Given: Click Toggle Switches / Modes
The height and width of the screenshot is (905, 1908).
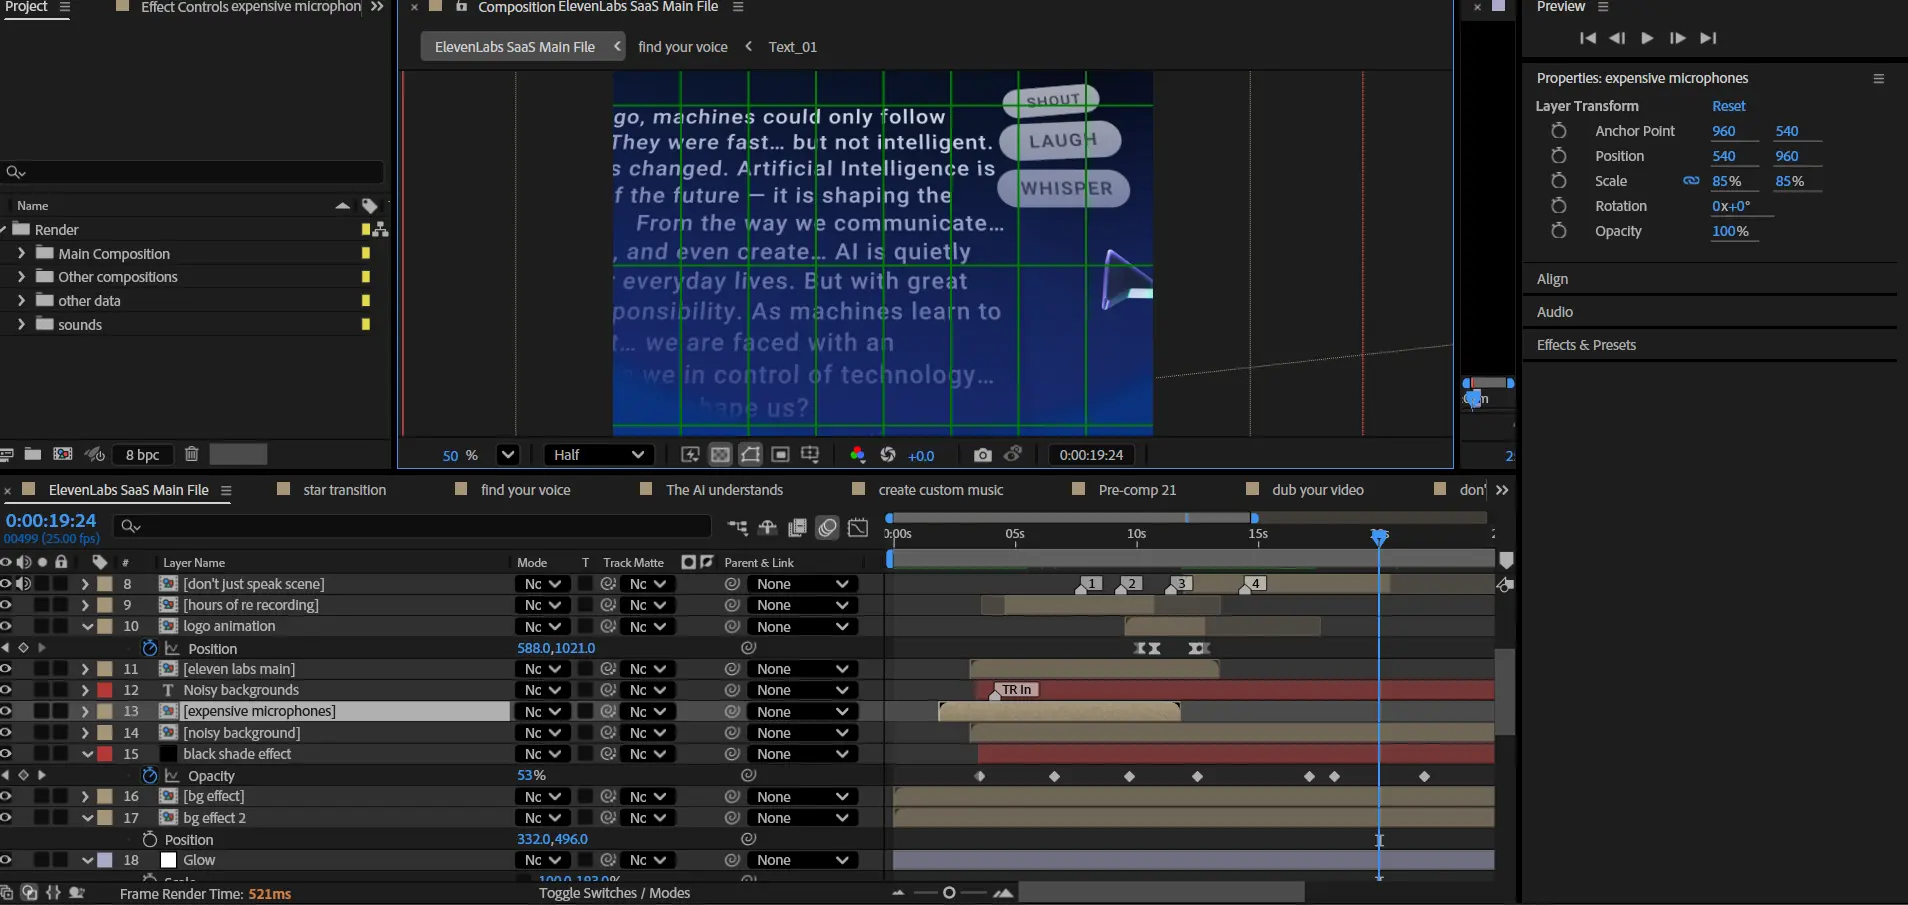Looking at the screenshot, I should [614, 893].
